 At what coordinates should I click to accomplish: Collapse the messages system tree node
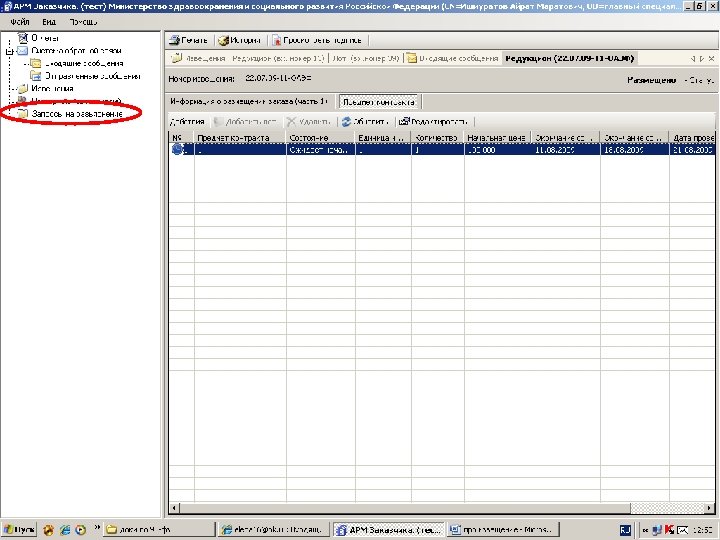[9, 51]
